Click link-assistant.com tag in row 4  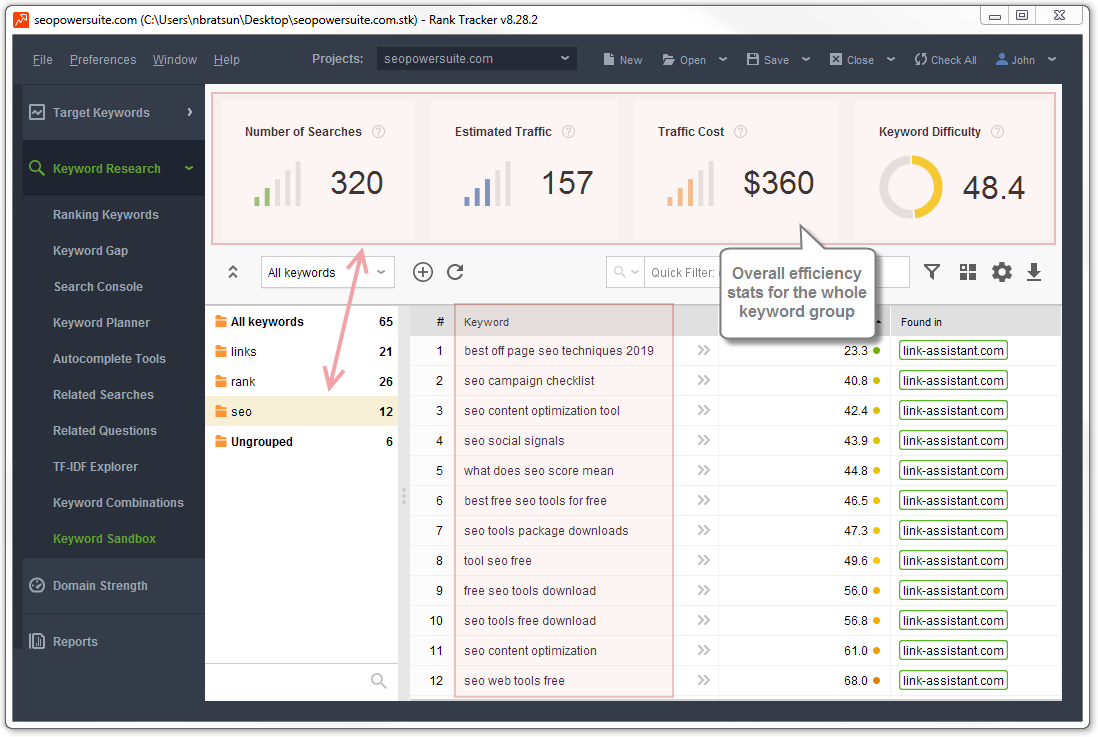(x=953, y=441)
